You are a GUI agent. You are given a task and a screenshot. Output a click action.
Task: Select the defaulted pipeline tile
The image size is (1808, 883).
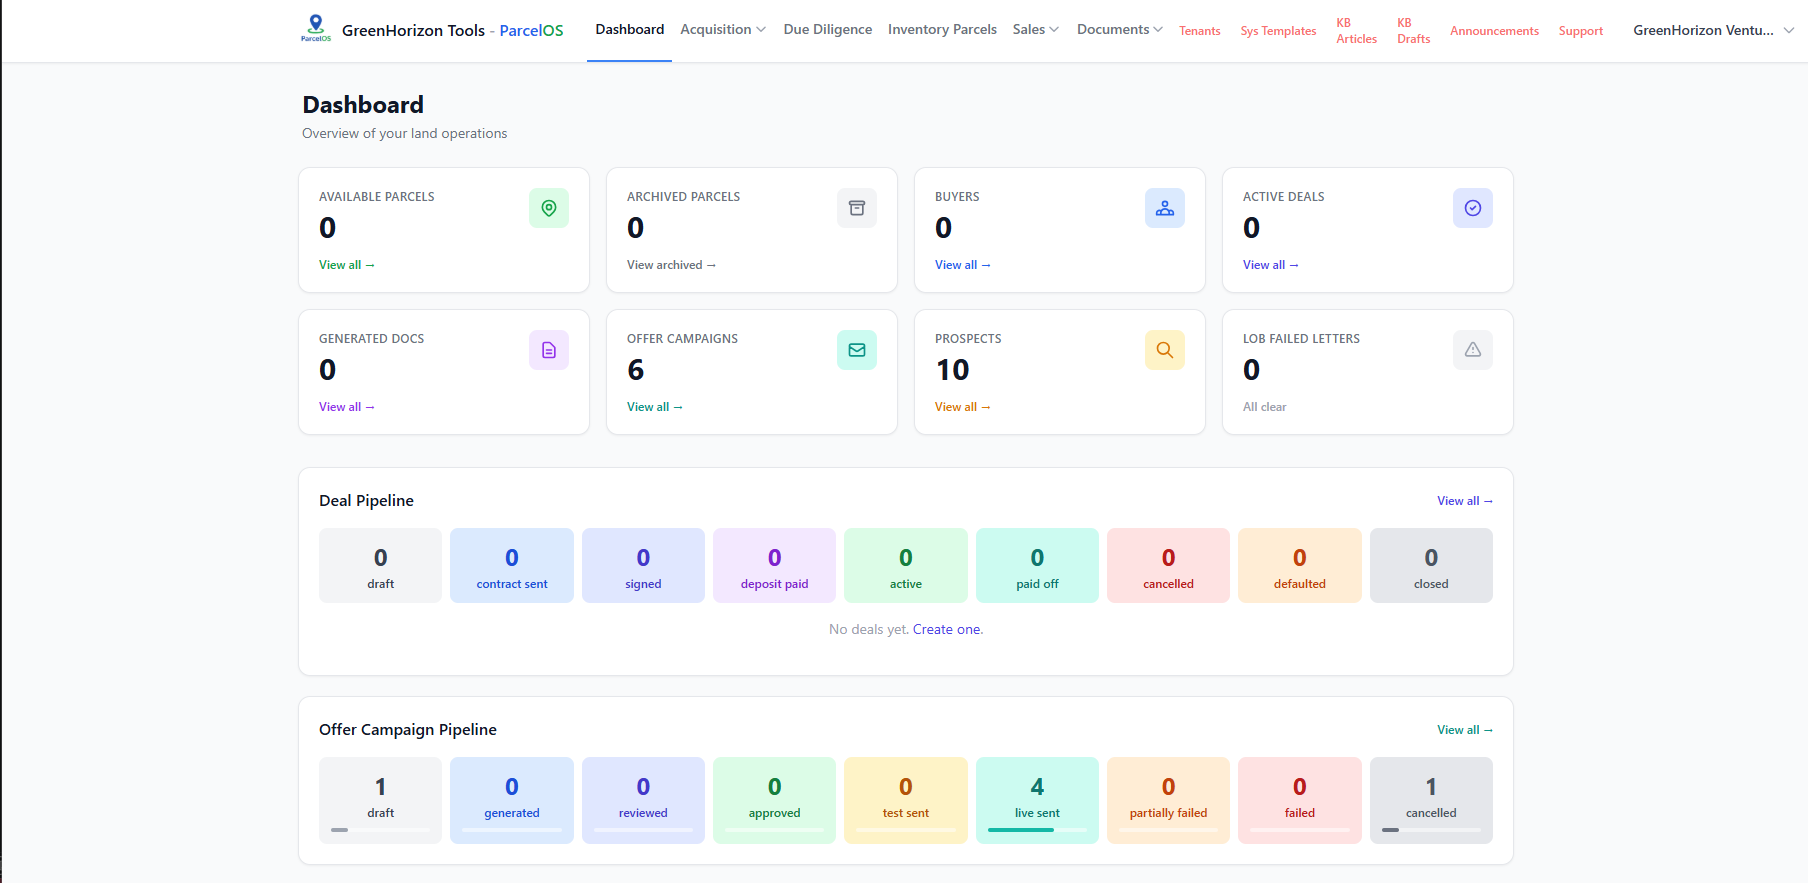(x=1300, y=566)
